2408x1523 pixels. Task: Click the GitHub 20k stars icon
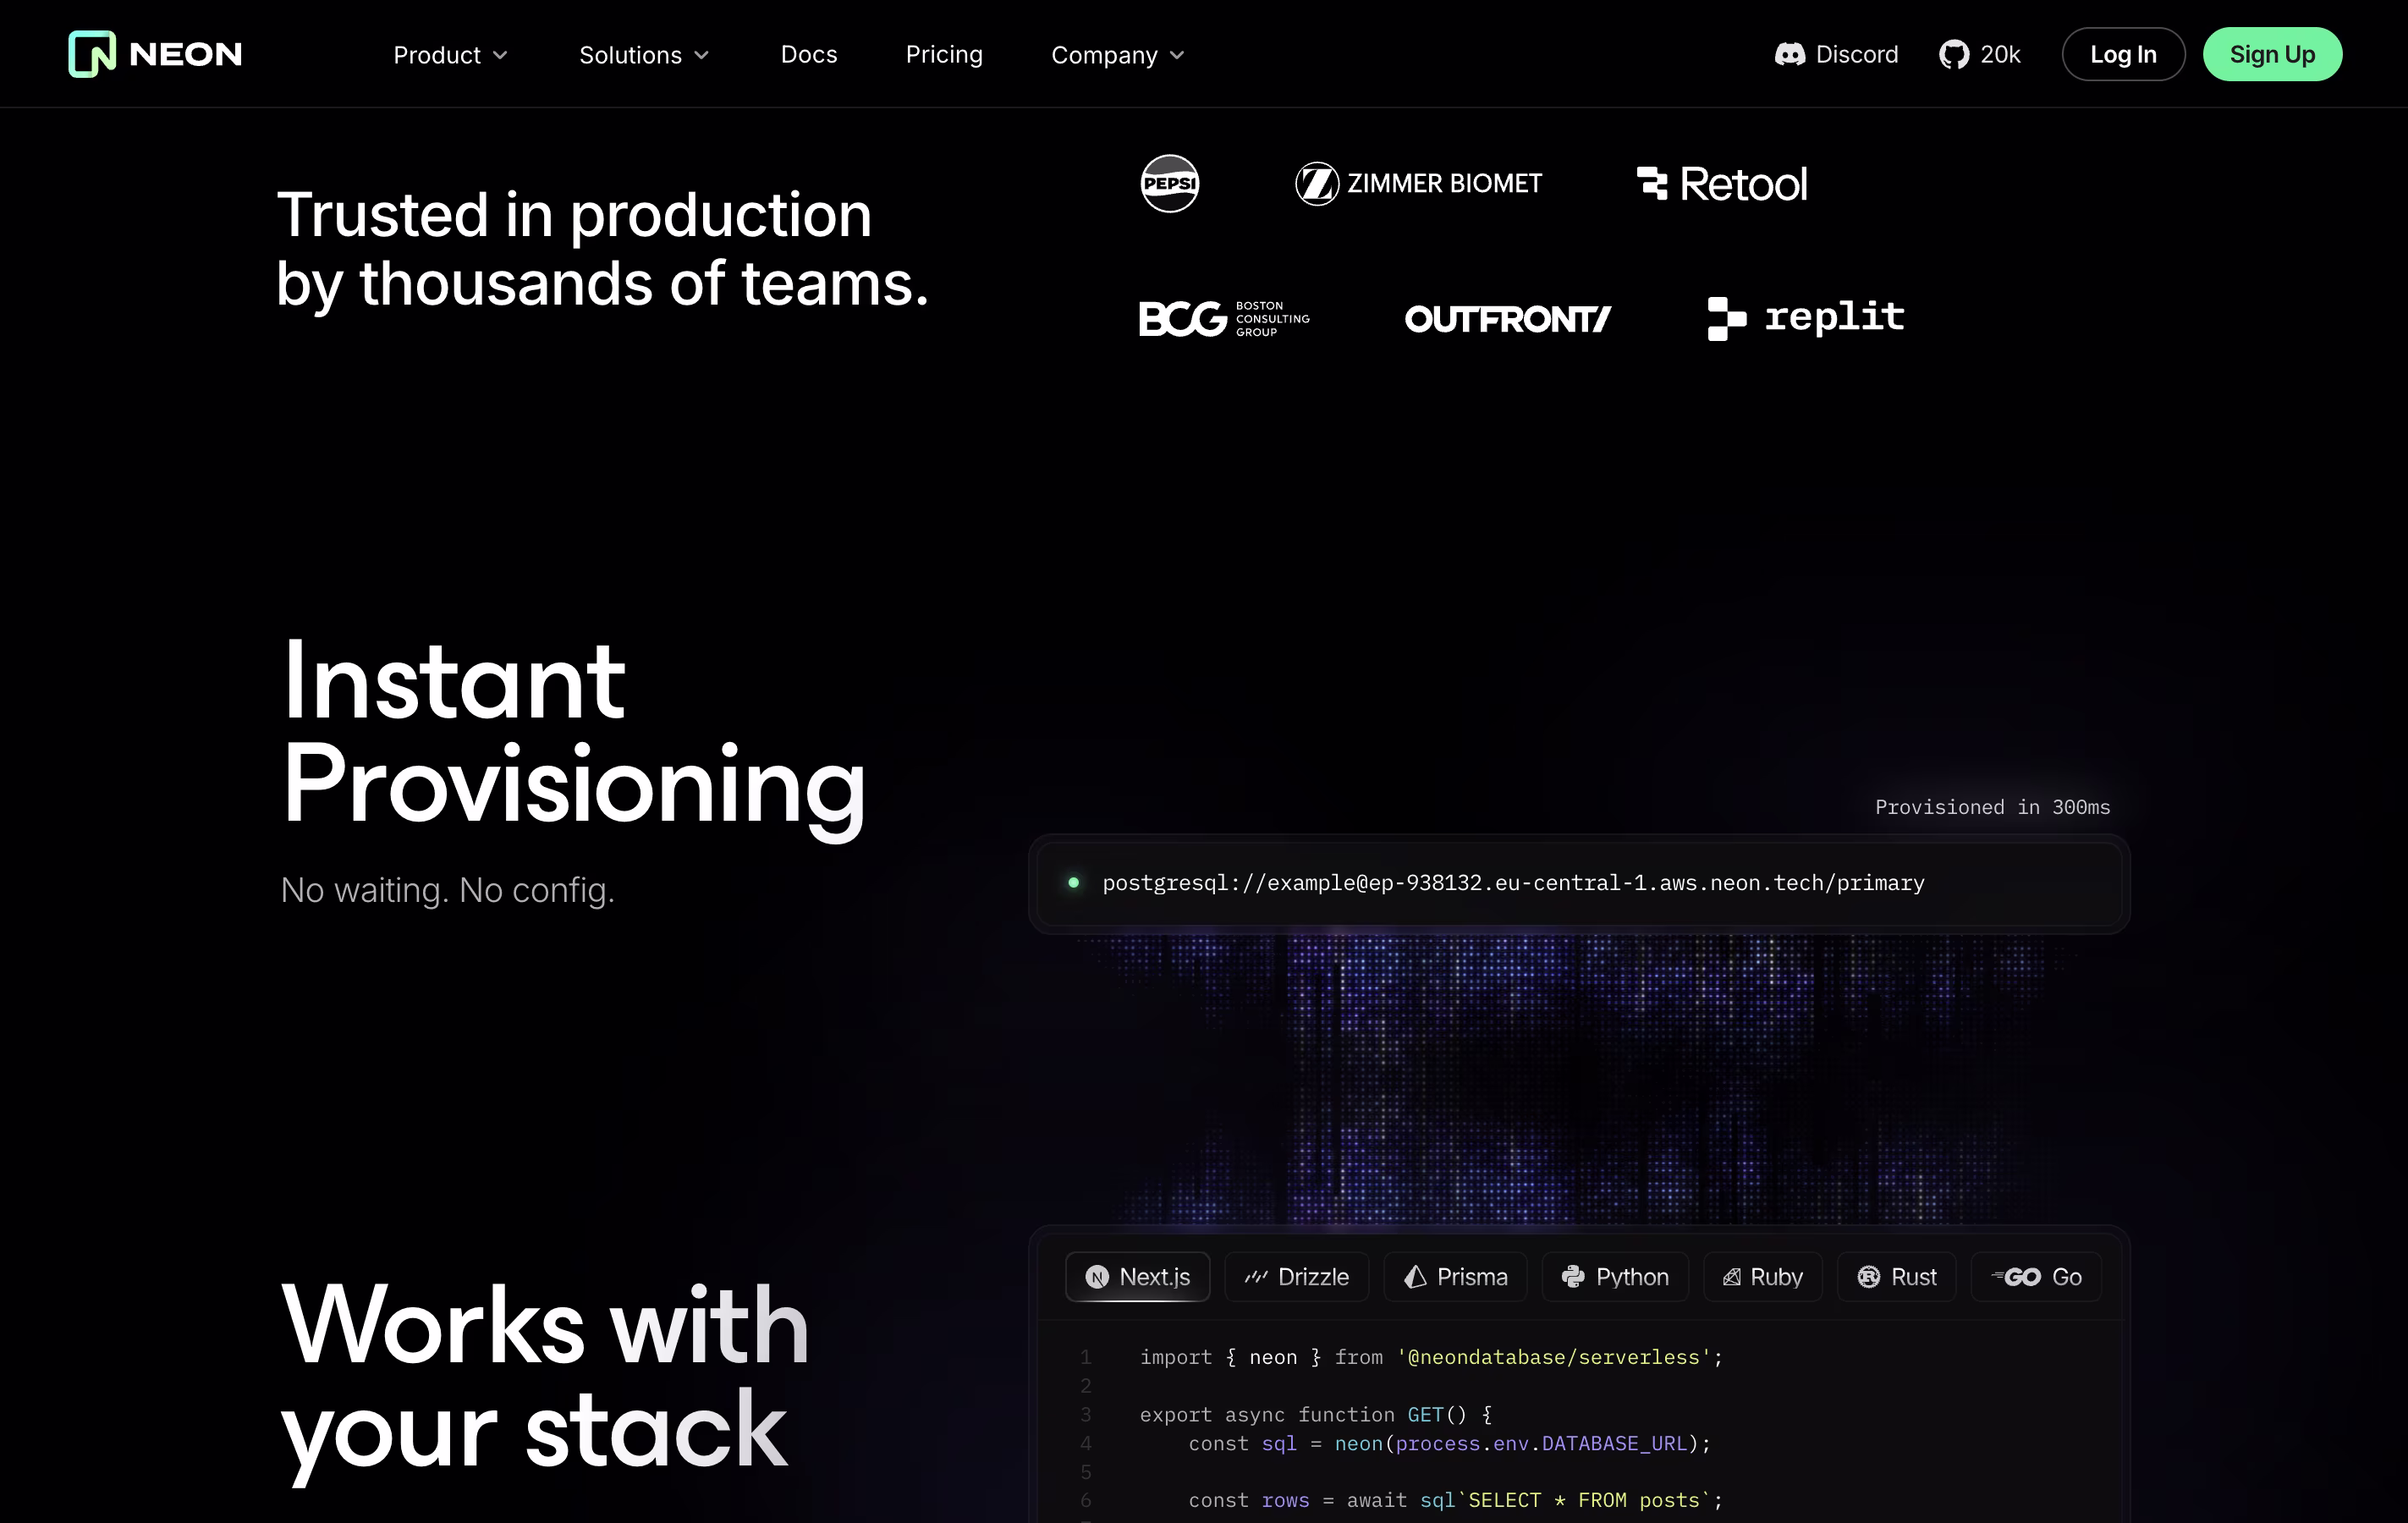1953,54
